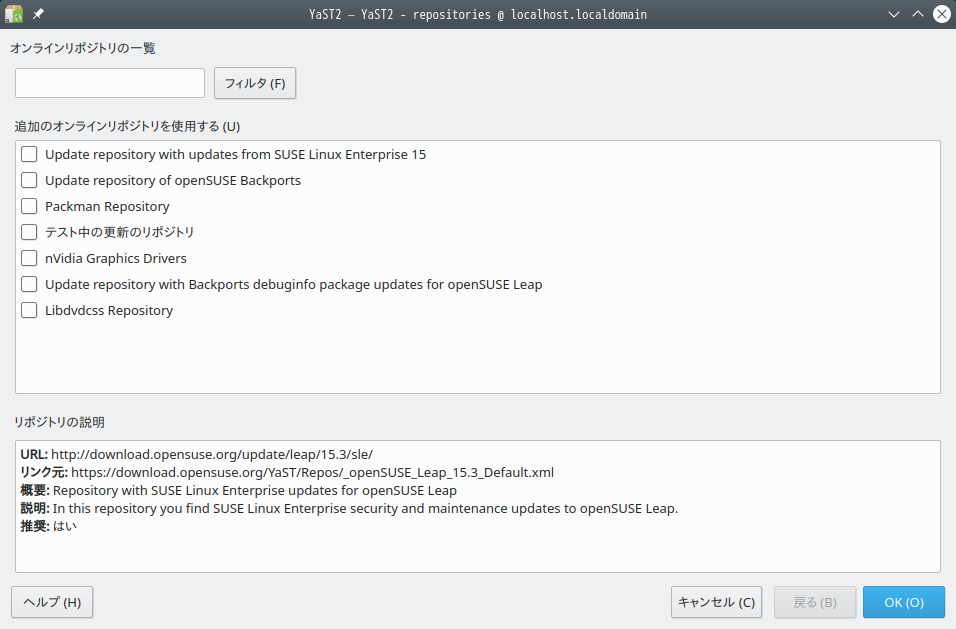This screenshot has width=956, height=629.
Task: Close the YaST2 repositories window
Action: pos(942,14)
